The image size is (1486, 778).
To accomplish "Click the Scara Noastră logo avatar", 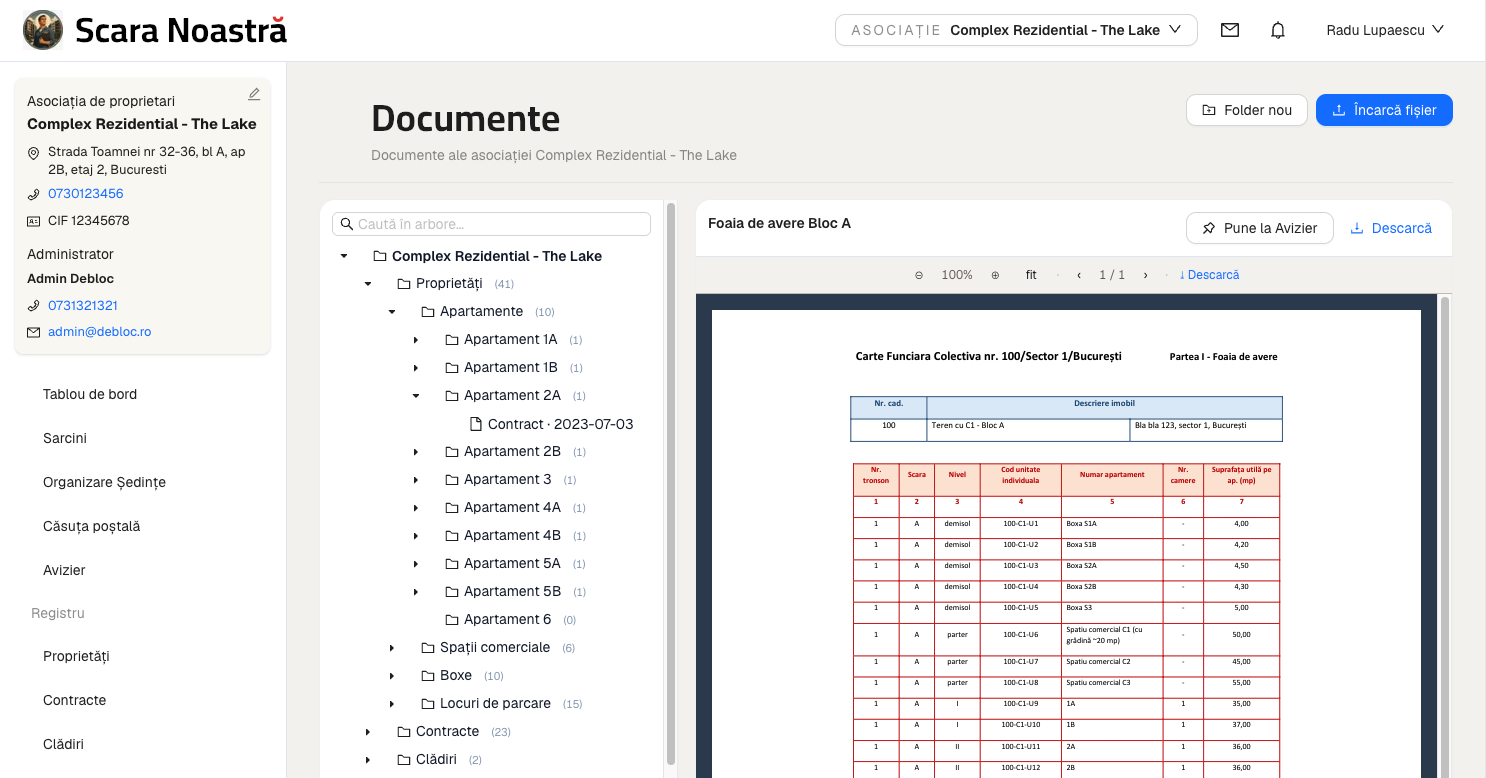I will pyautogui.click(x=43, y=30).
